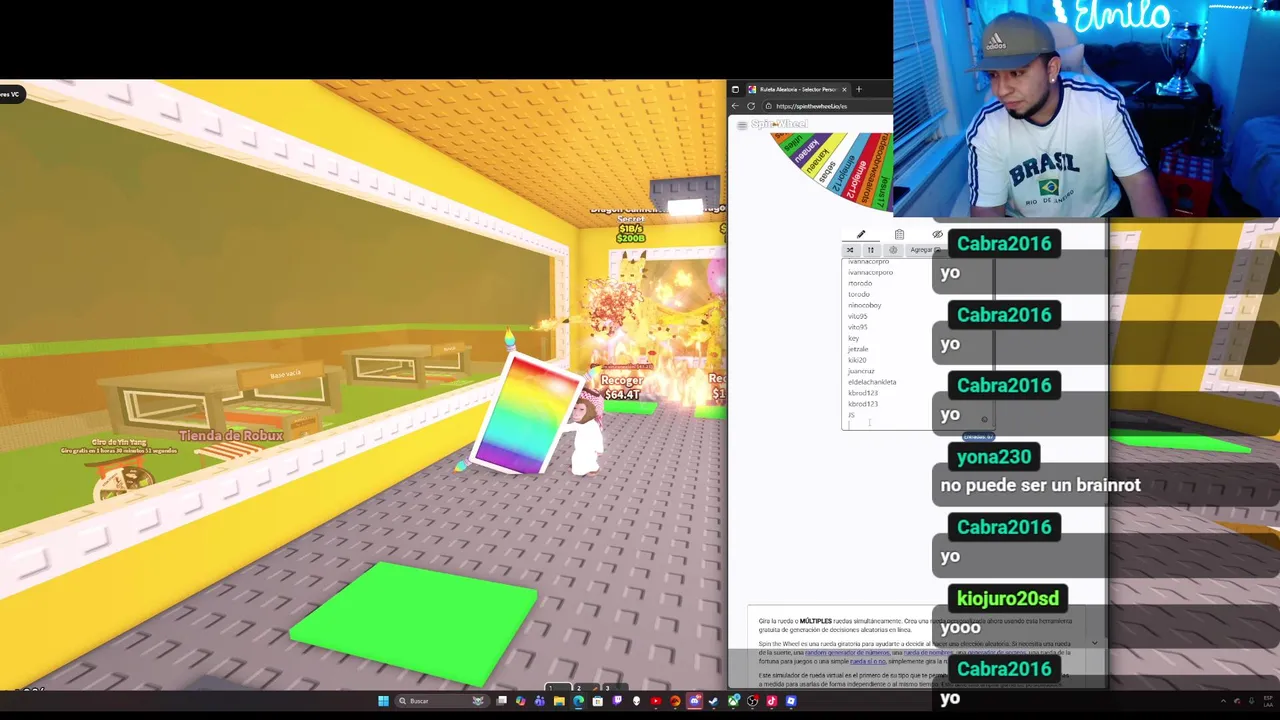Go back in the browser
The width and height of the screenshot is (1280, 720).
[x=735, y=106]
